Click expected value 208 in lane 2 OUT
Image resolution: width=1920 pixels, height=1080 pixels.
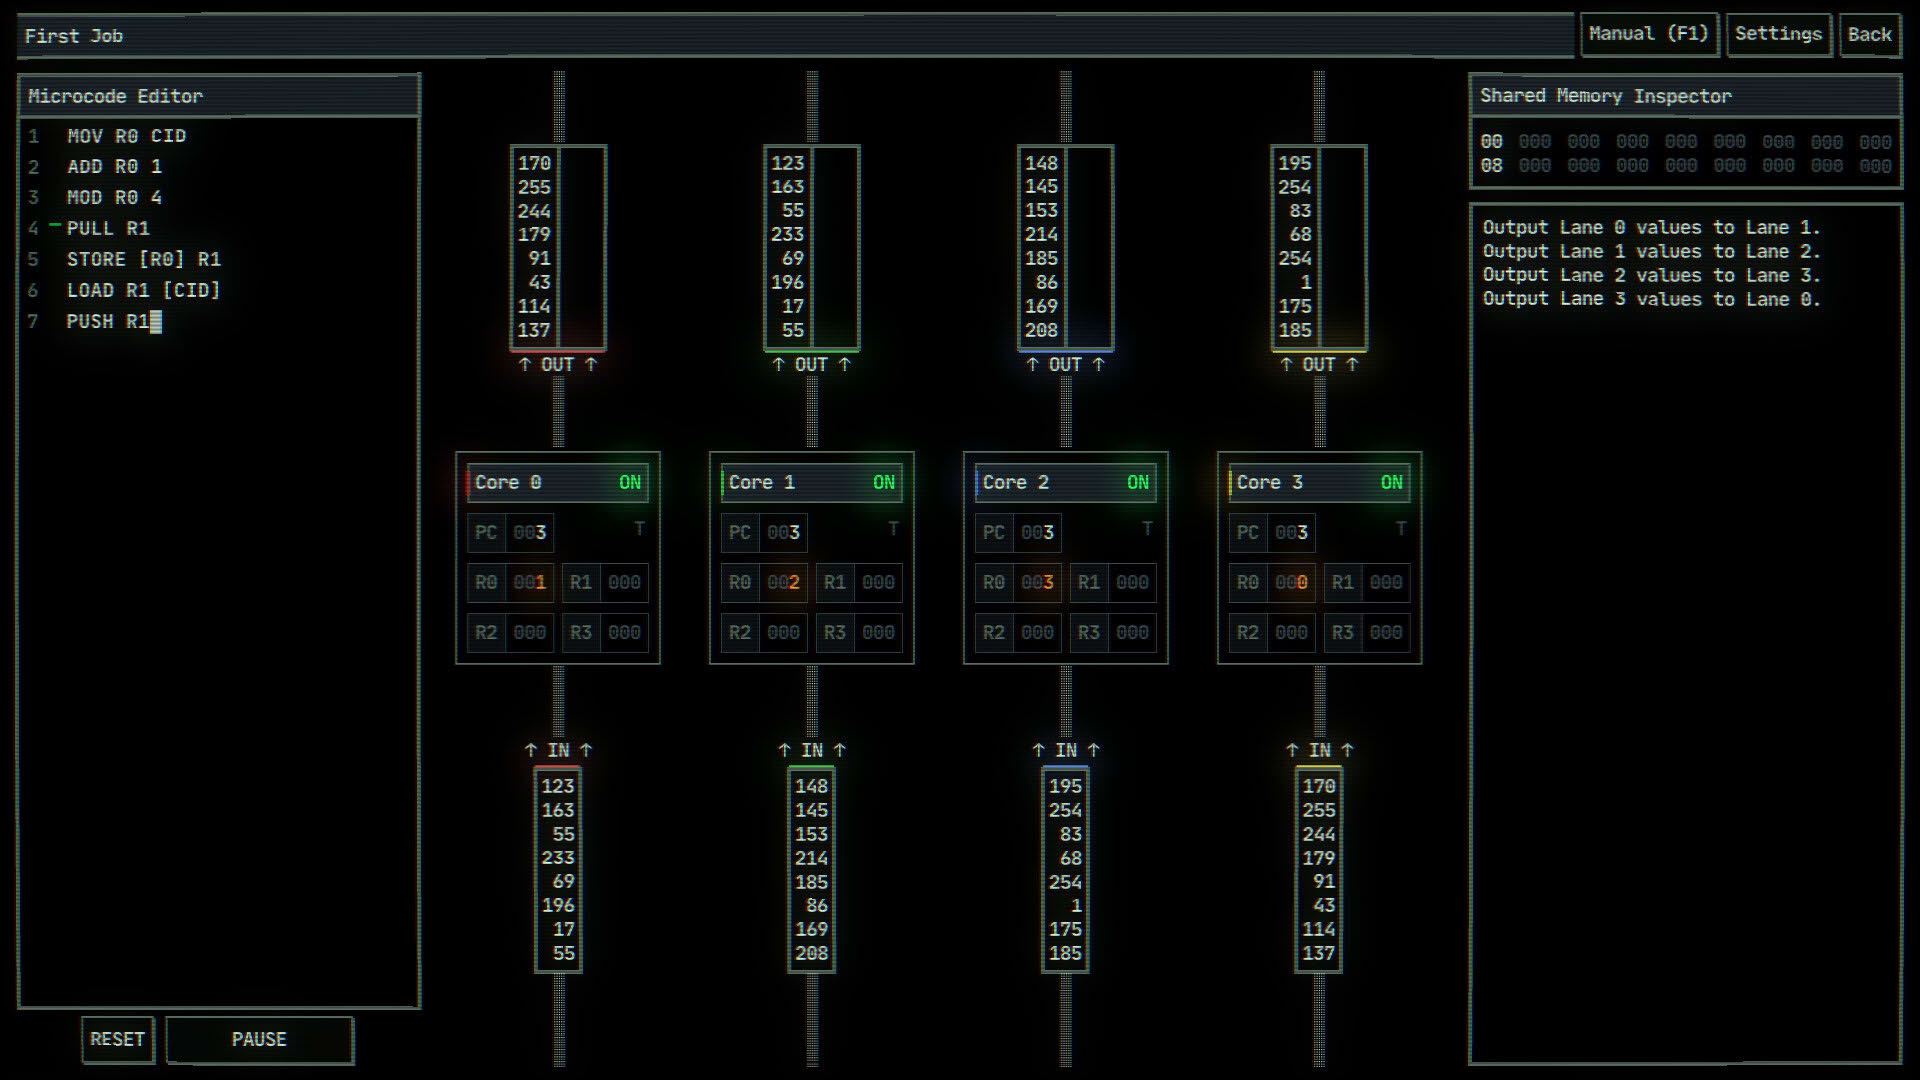(x=1042, y=330)
